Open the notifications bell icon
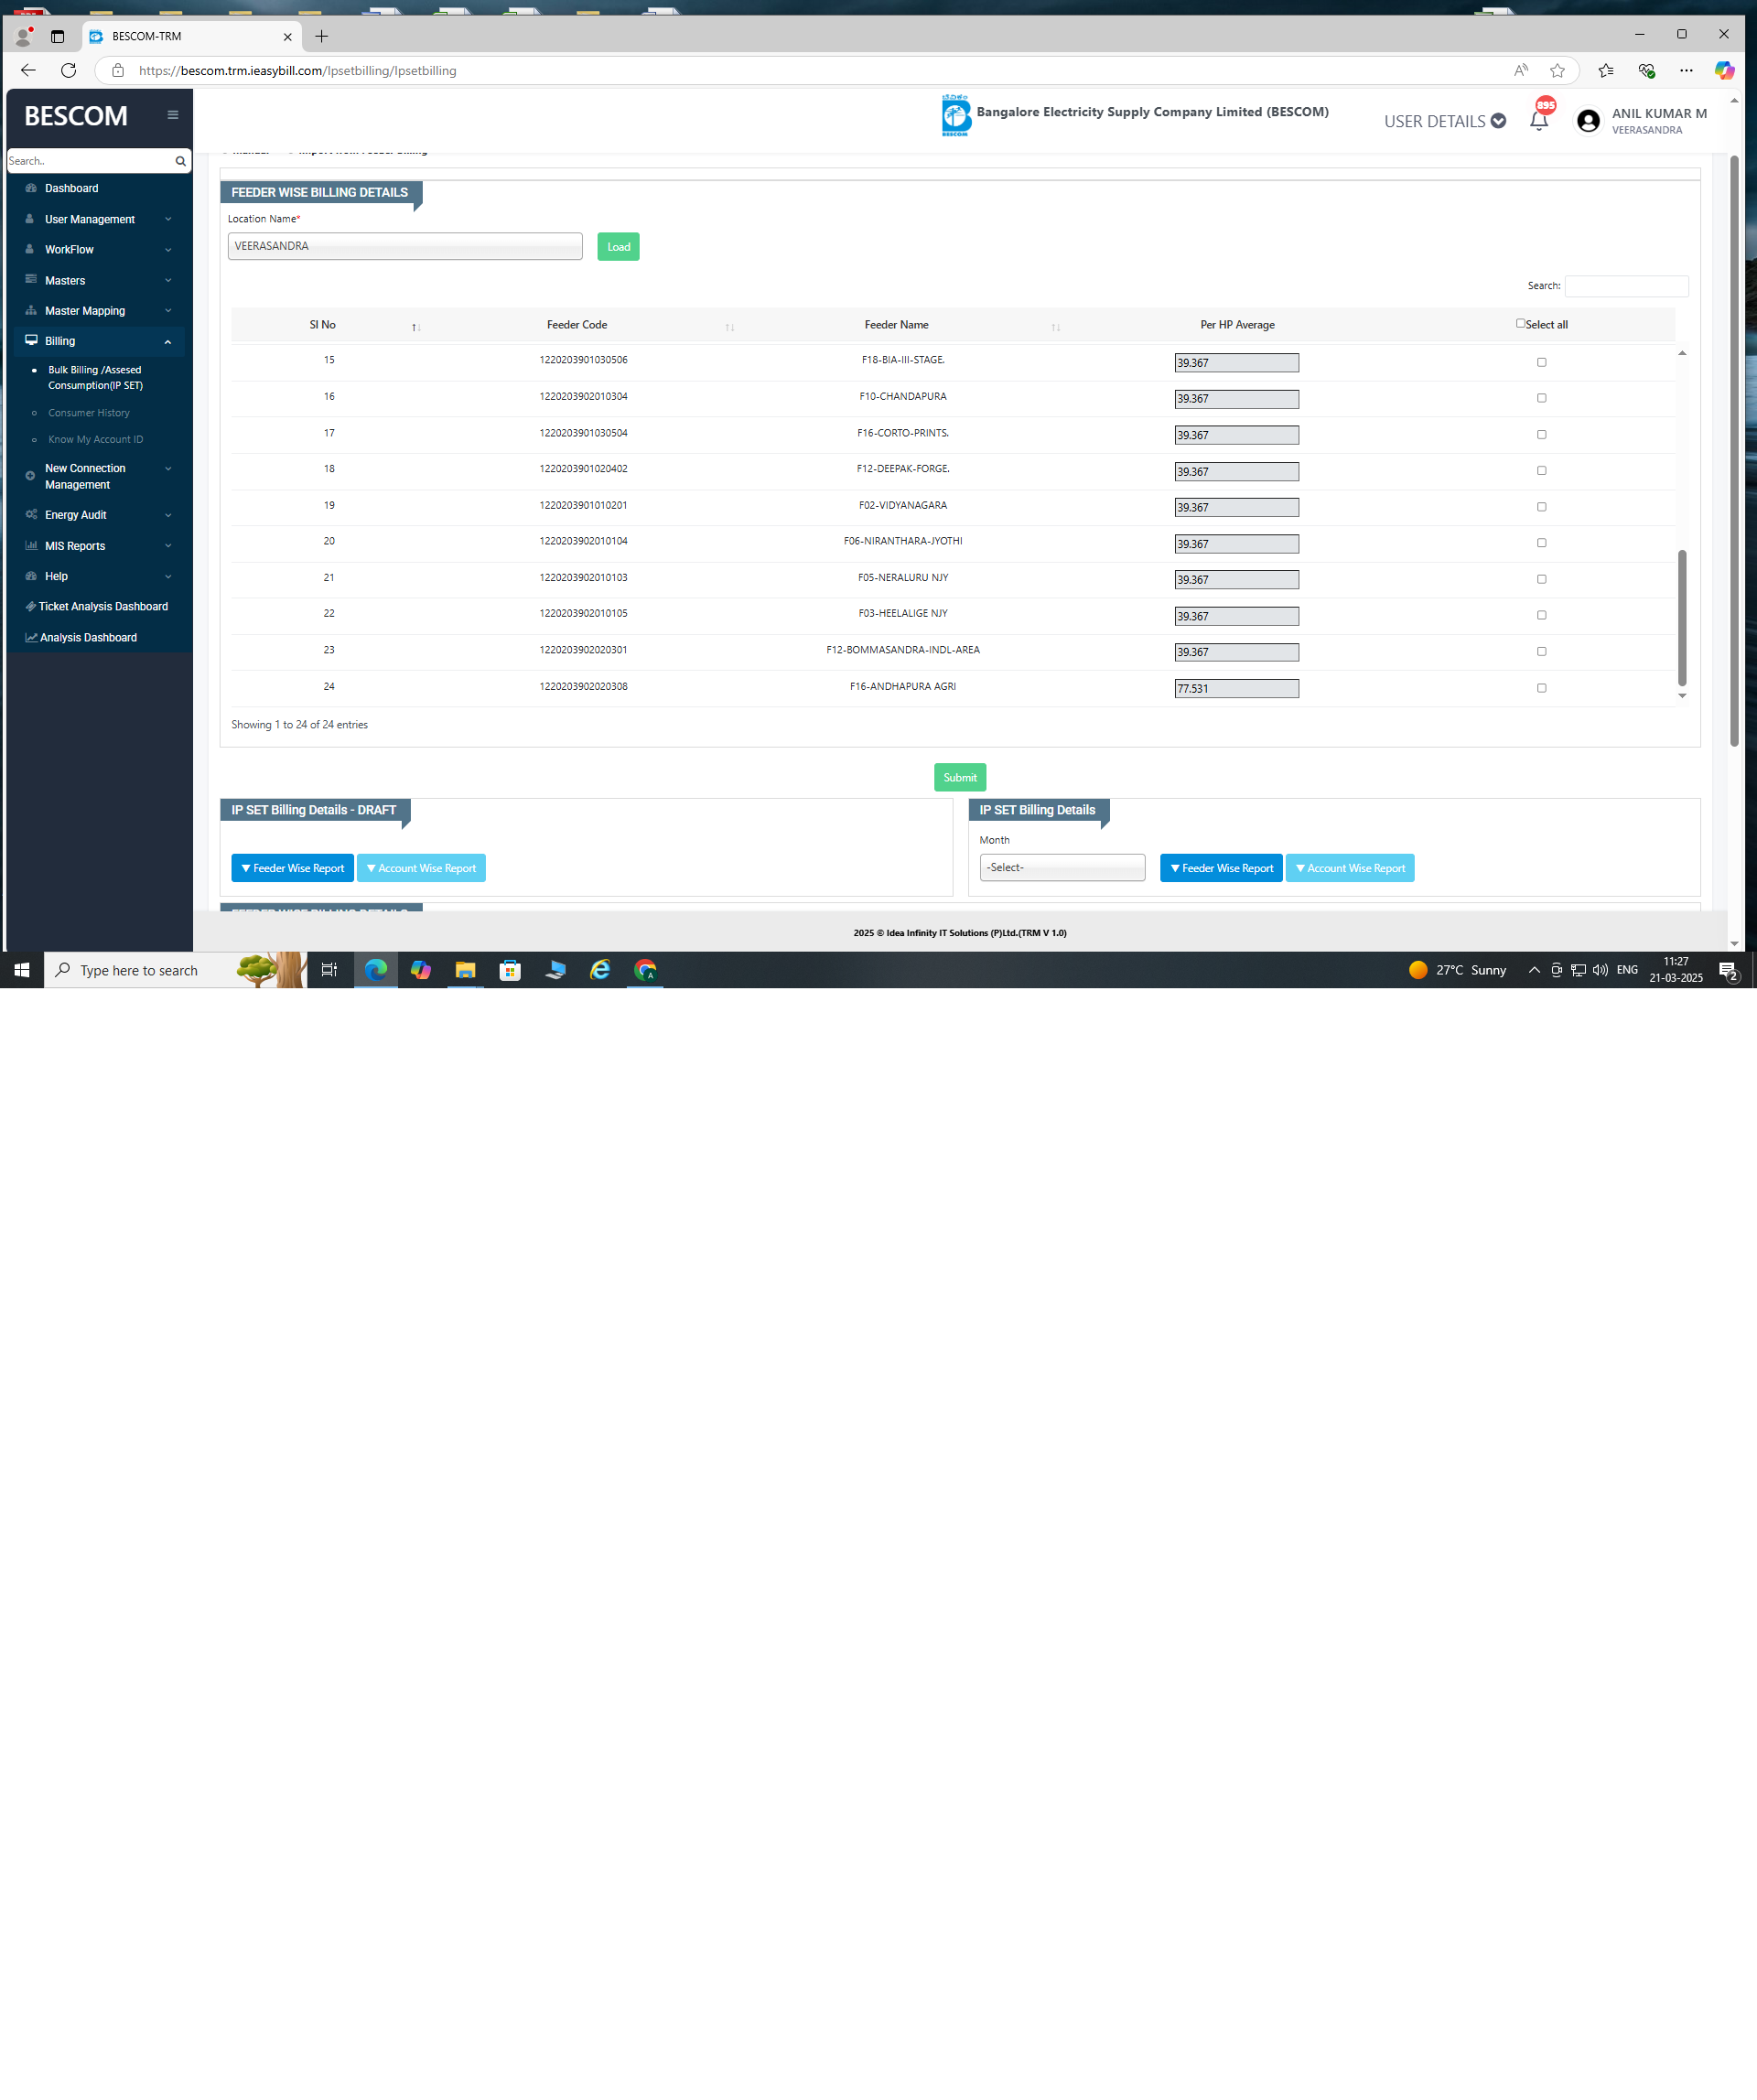The image size is (1757, 2100). pos(1539,121)
